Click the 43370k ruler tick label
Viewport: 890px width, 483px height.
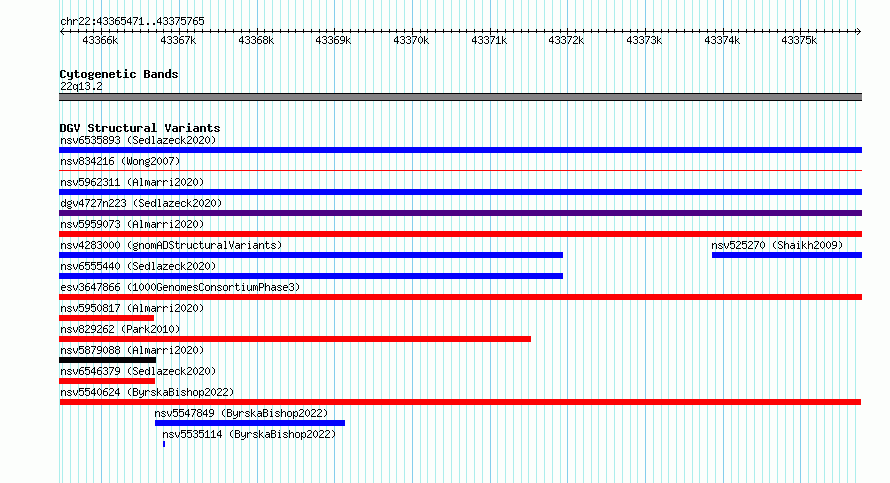click(411, 41)
